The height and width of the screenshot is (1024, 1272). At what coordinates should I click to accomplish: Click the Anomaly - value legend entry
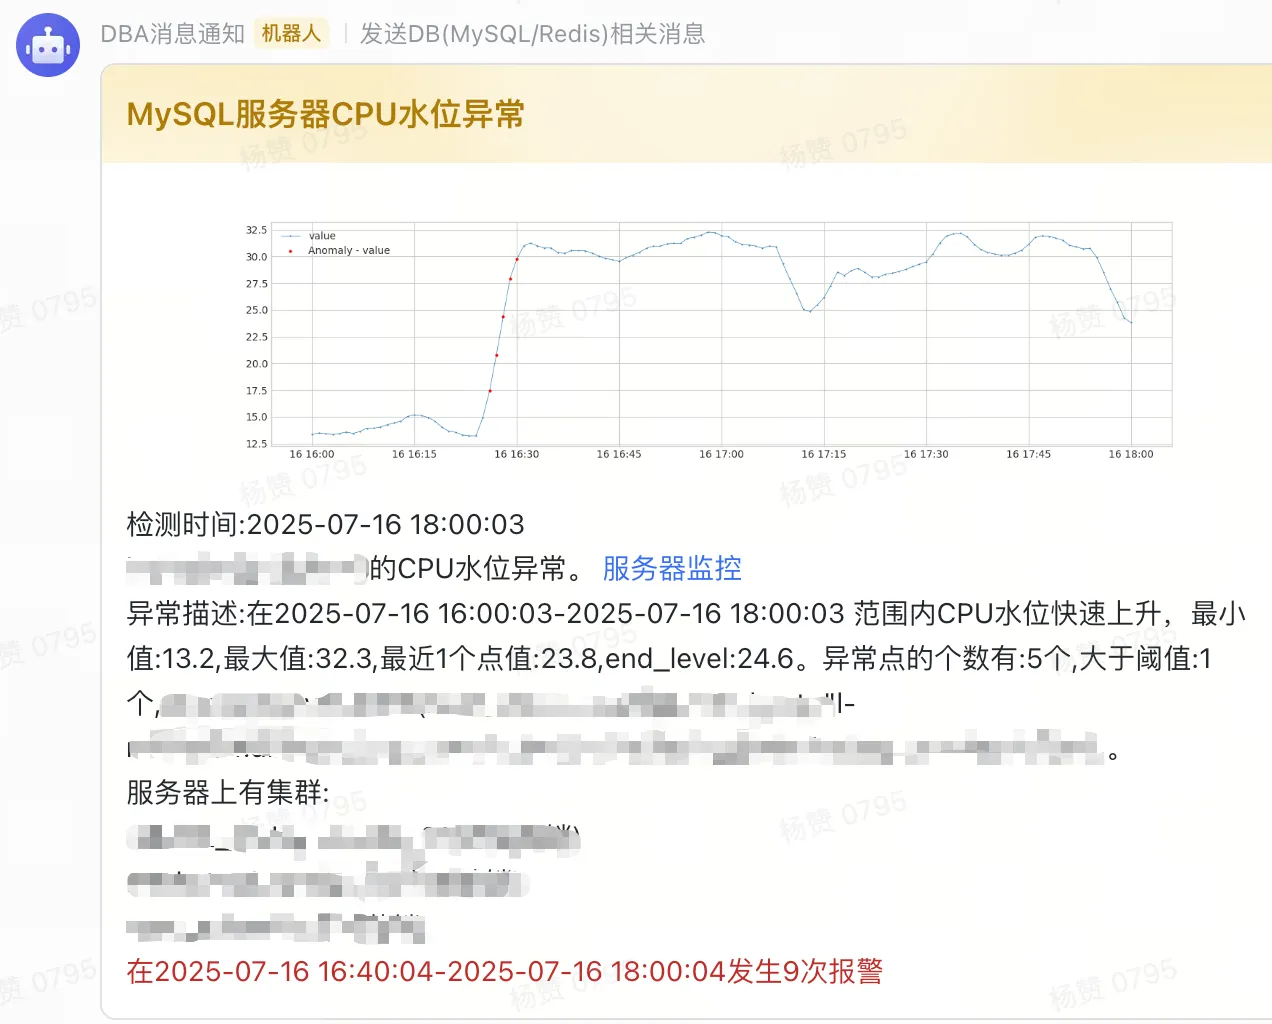tap(340, 251)
